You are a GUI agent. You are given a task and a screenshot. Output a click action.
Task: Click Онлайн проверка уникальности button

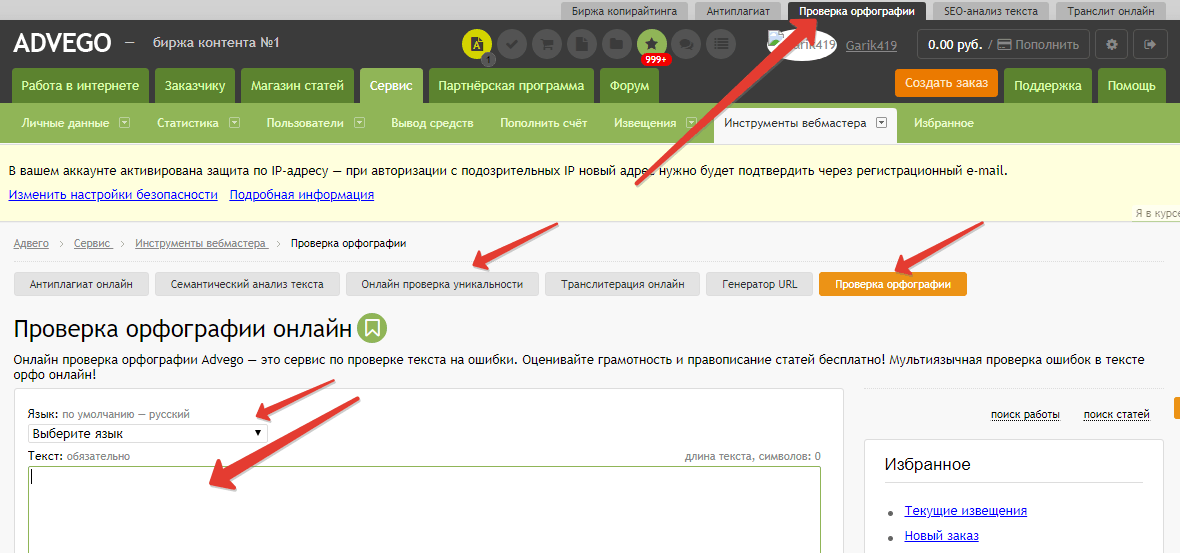[442, 284]
